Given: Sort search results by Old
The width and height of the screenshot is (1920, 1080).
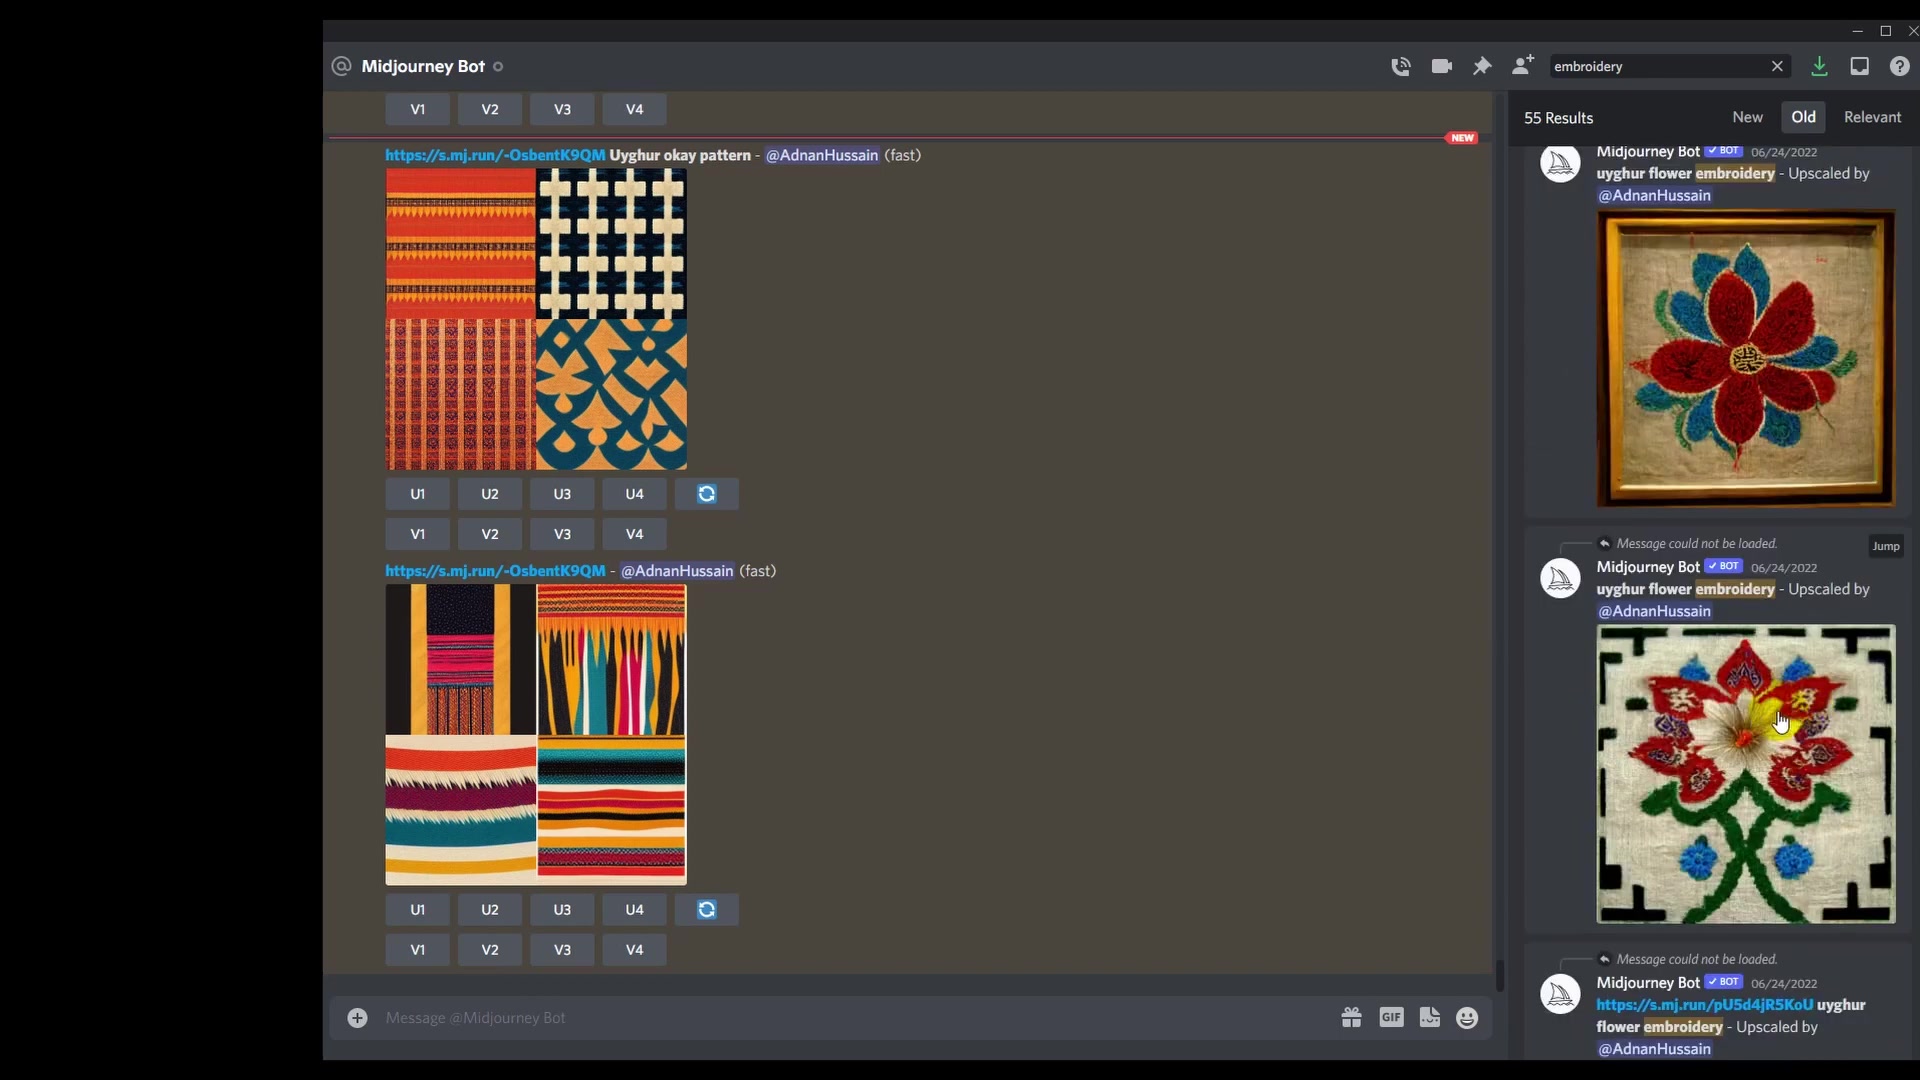Looking at the screenshot, I should tap(1803, 117).
